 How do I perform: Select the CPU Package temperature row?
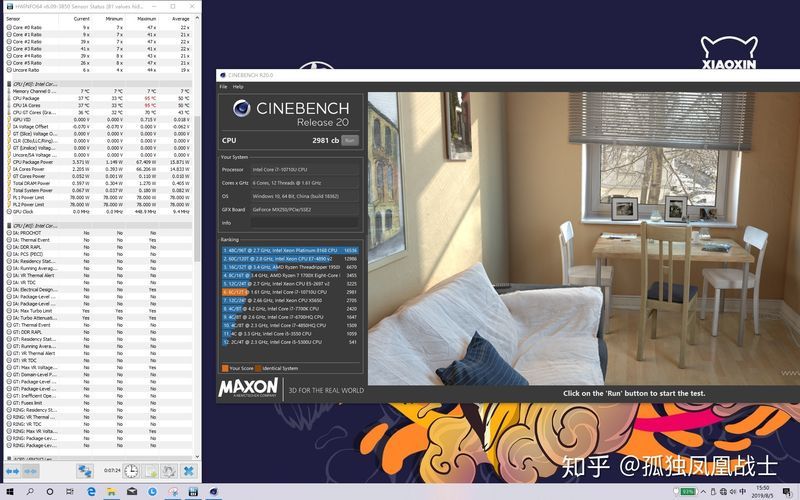coord(98,98)
